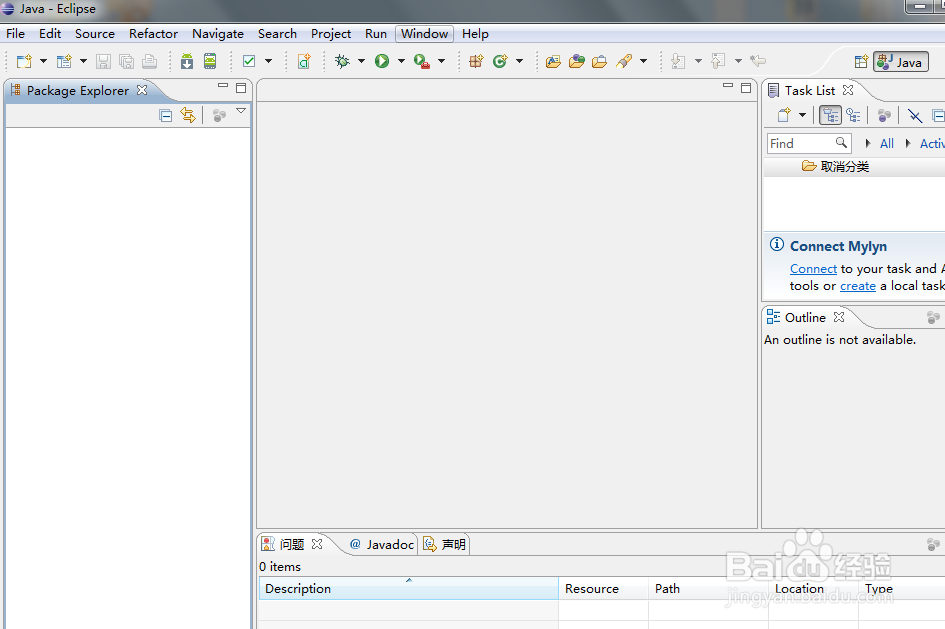This screenshot has width=945, height=629.
Task: Open the Edit menu
Action: [50, 34]
